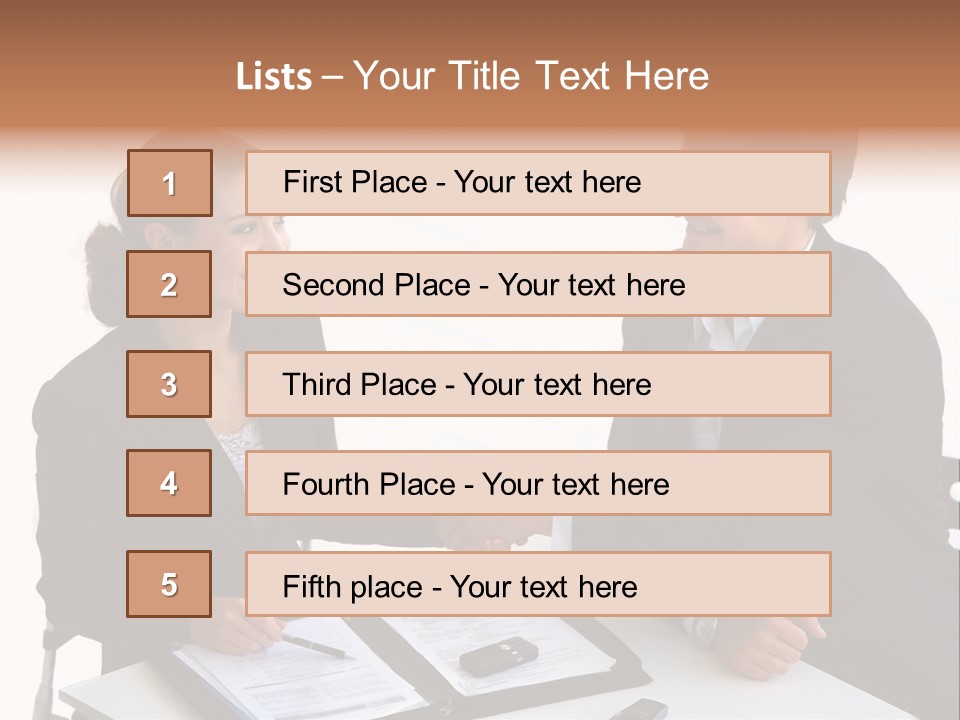Click the mobile phone on the binder

coord(498,656)
